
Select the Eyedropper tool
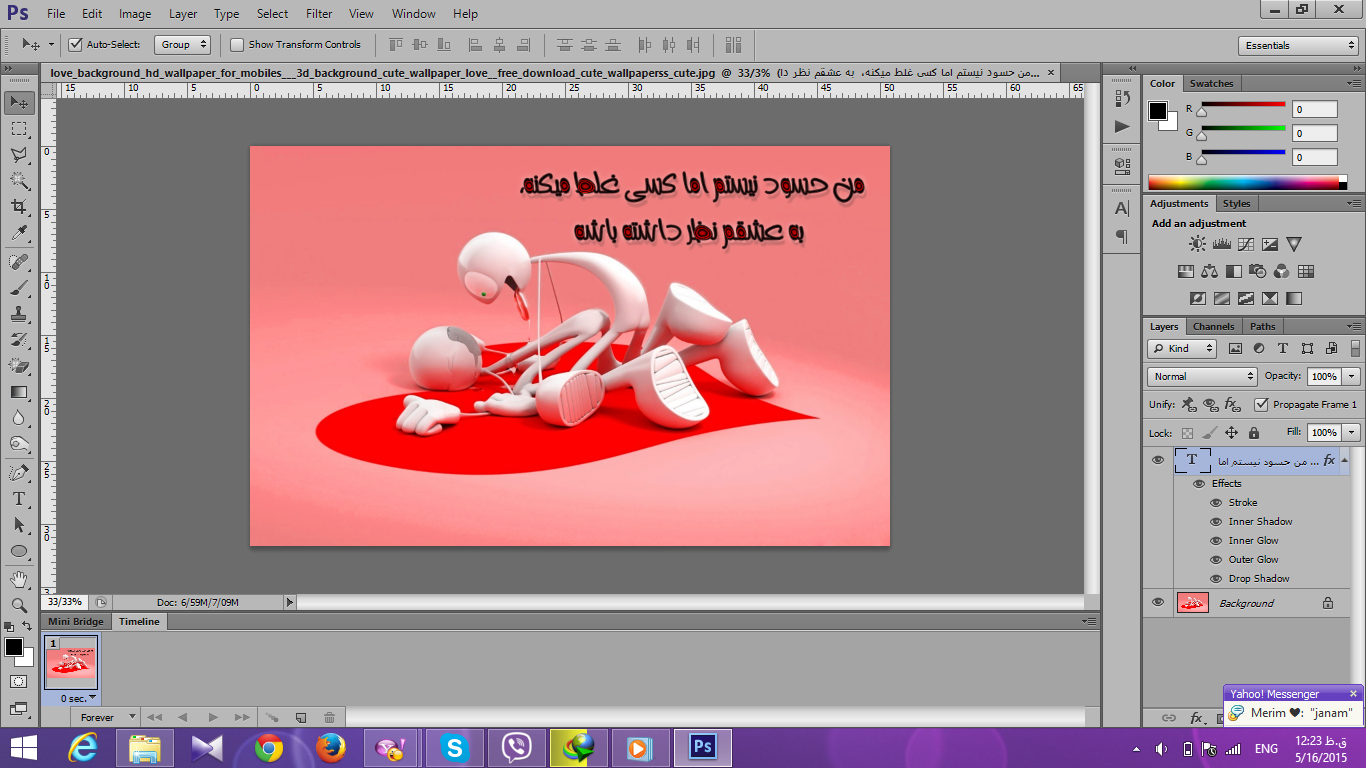point(19,233)
